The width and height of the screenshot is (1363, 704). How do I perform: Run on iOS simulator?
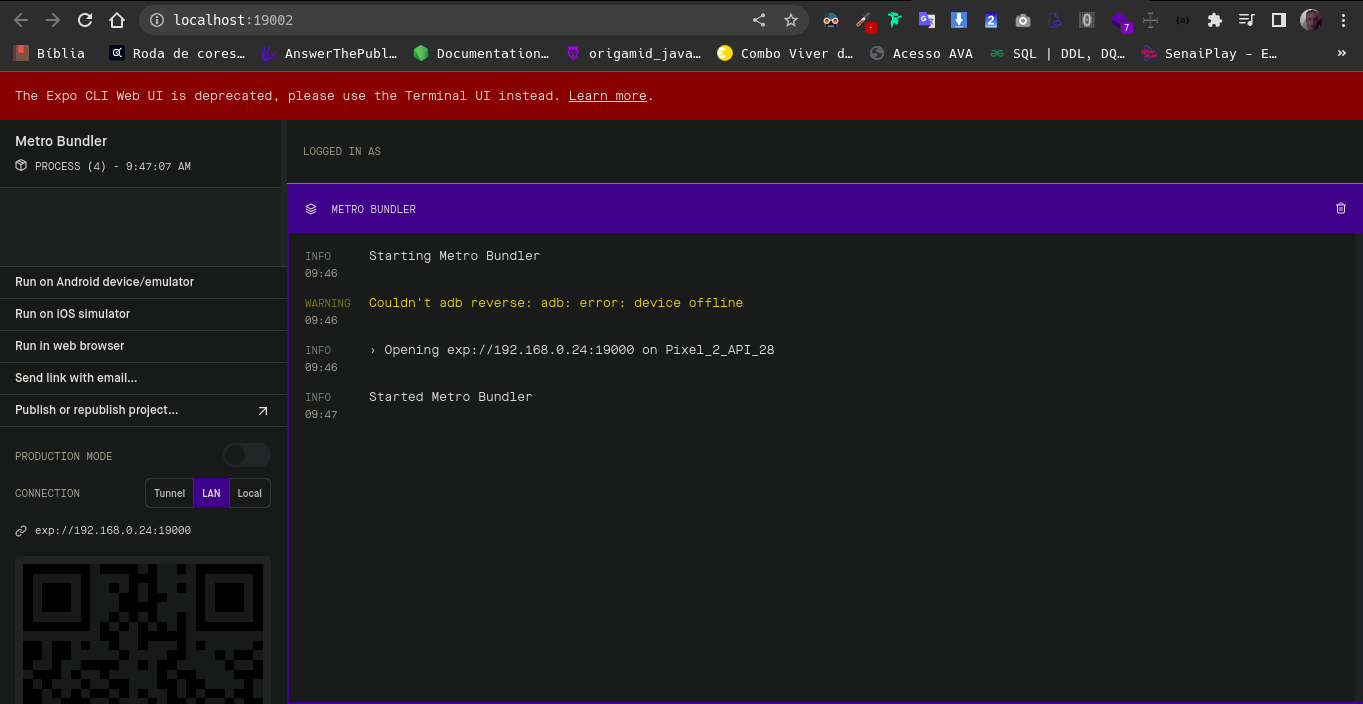click(x=143, y=314)
